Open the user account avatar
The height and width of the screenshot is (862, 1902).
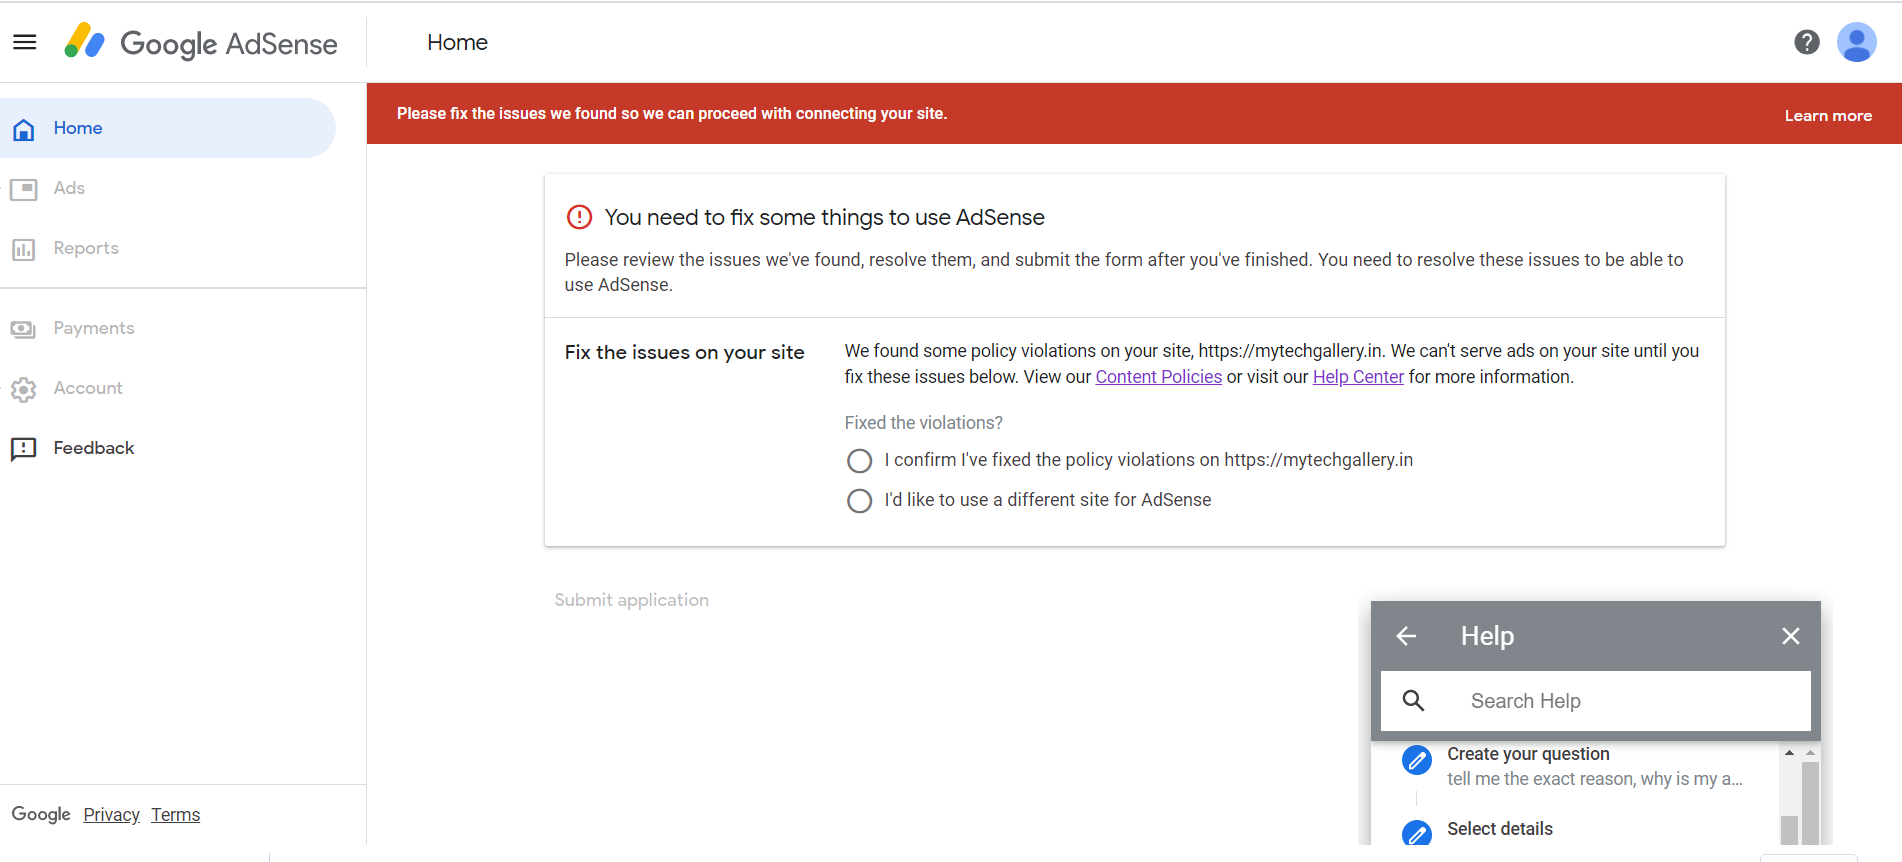point(1856,42)
